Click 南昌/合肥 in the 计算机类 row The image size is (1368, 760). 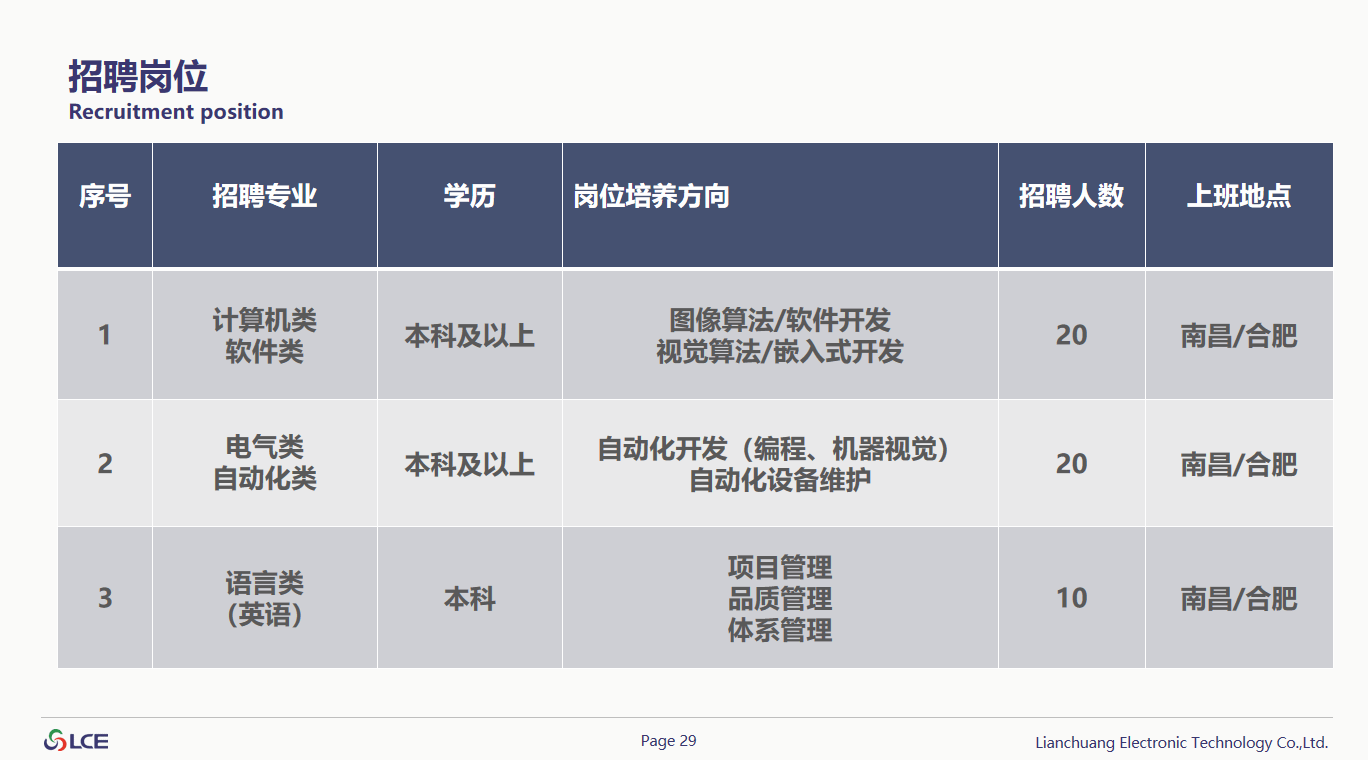(x=1239, y=336)
